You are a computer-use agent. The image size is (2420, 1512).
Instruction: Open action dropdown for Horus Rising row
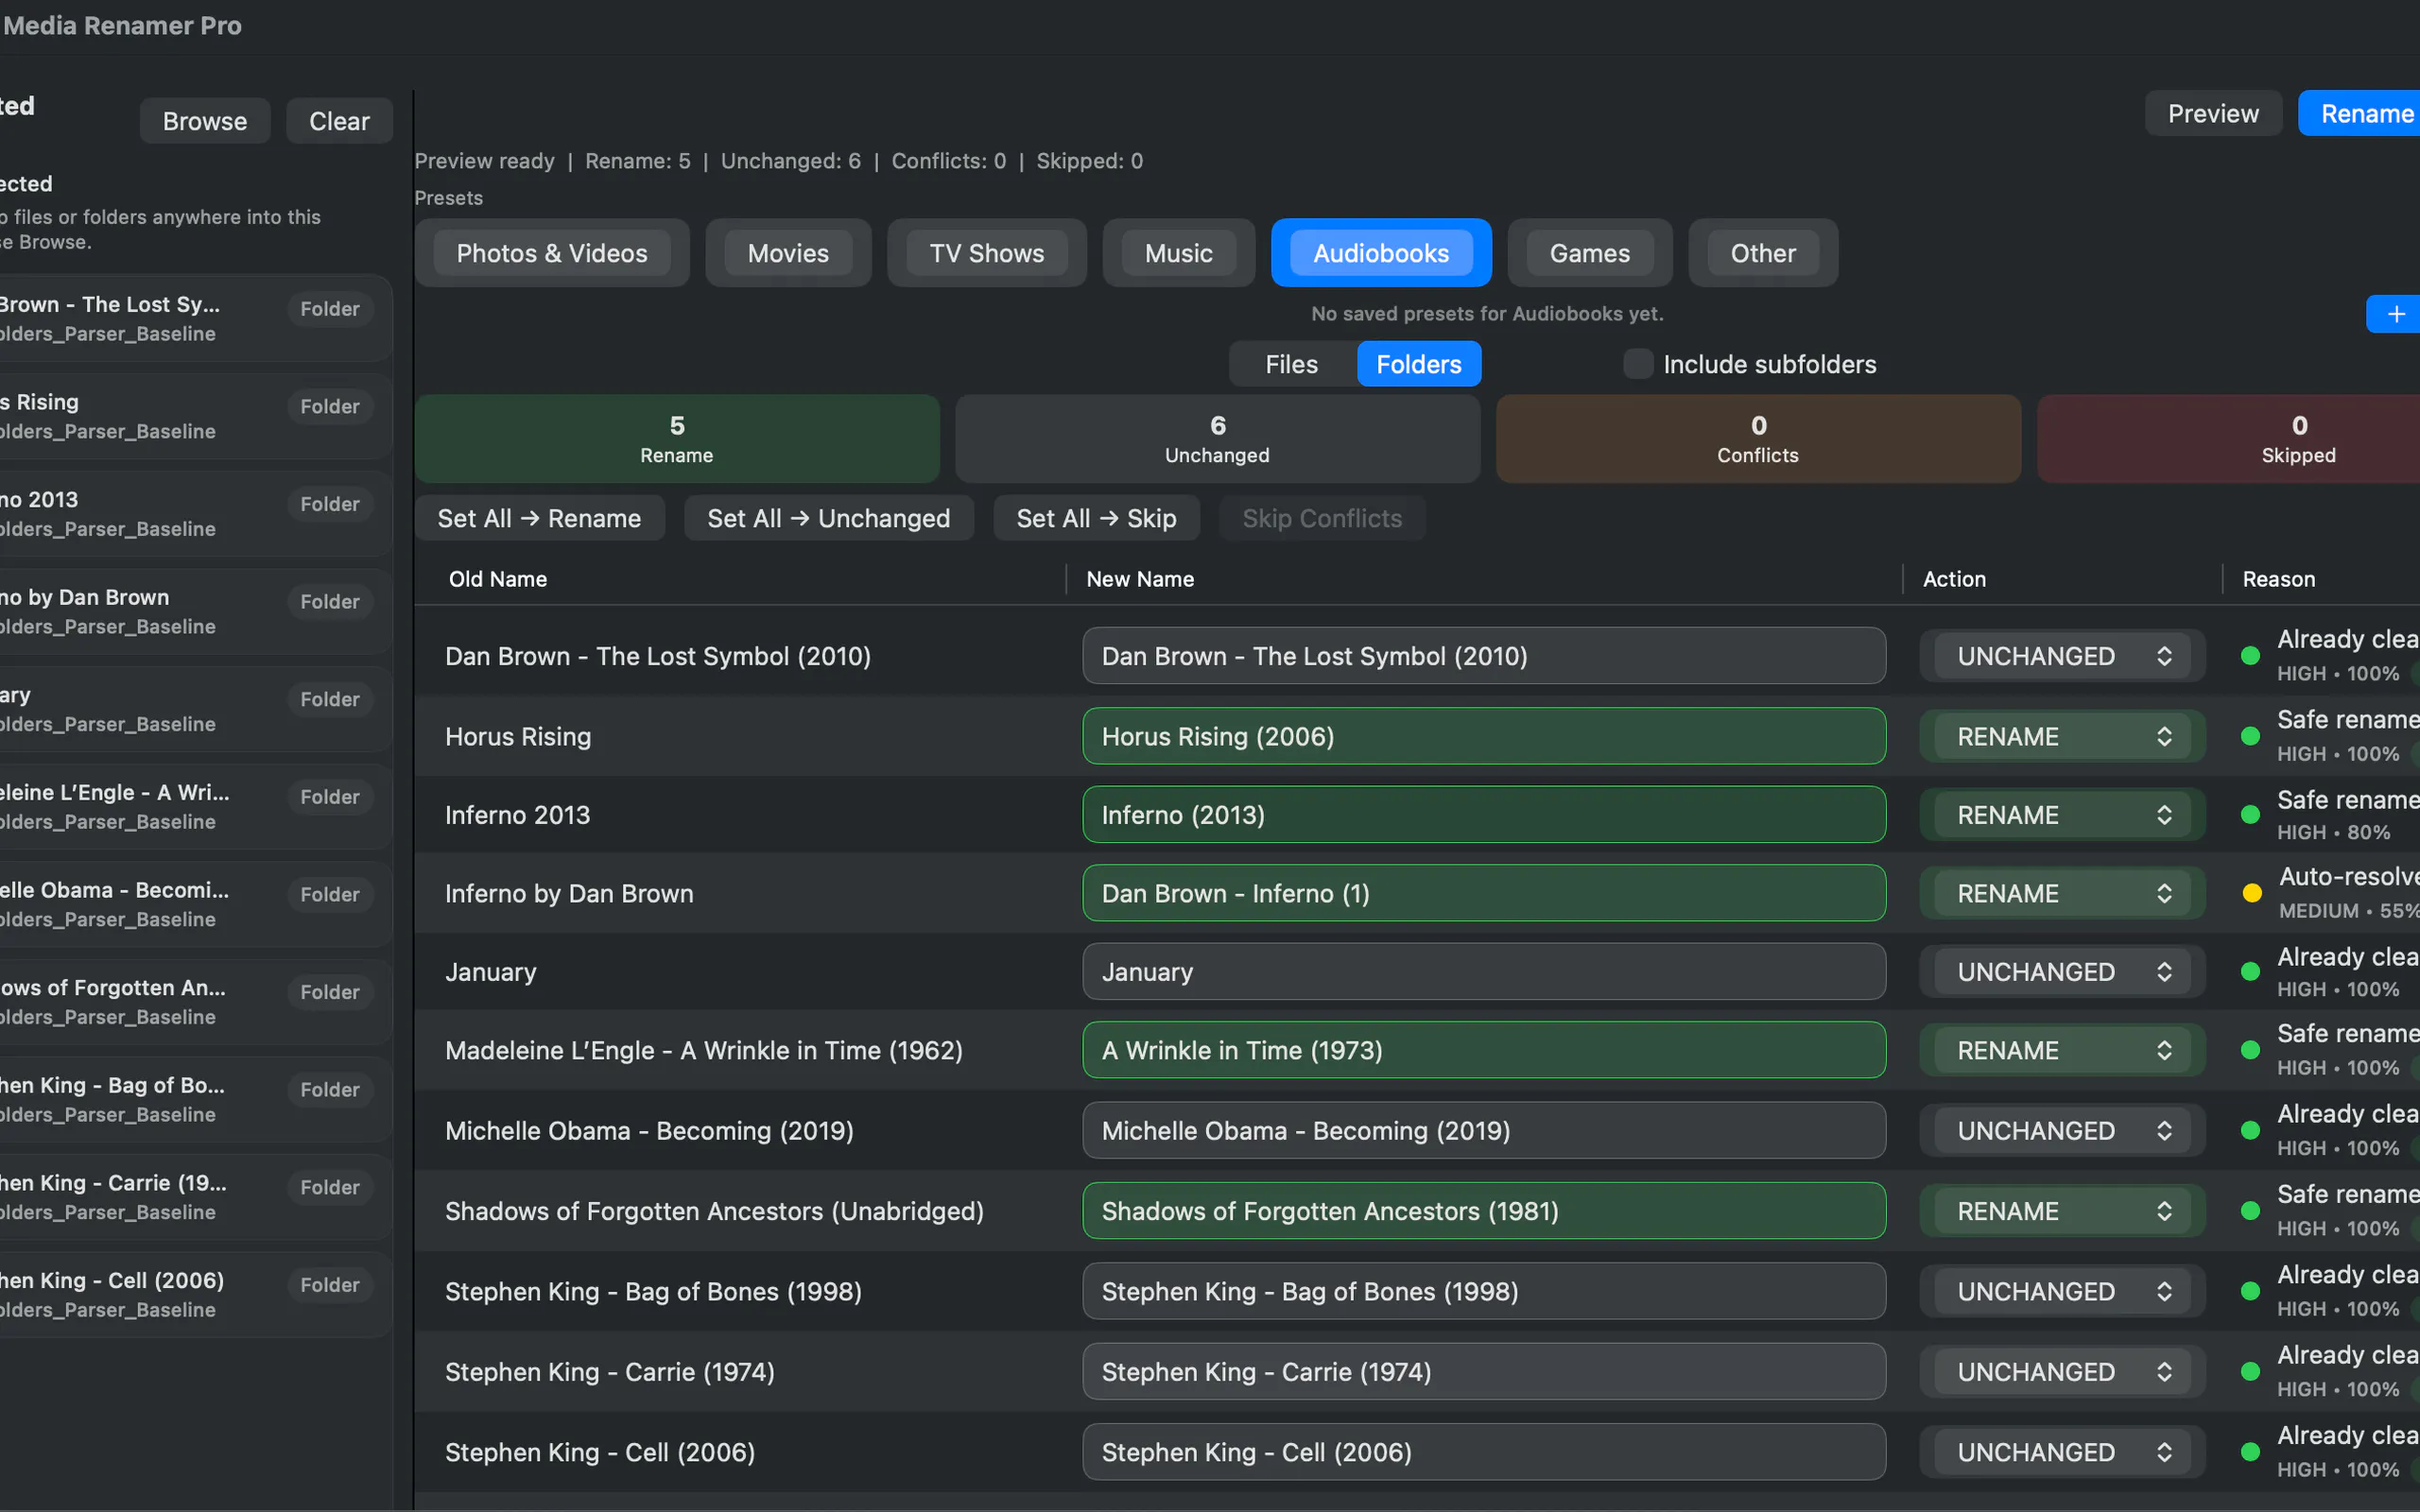click(2062, 736)
